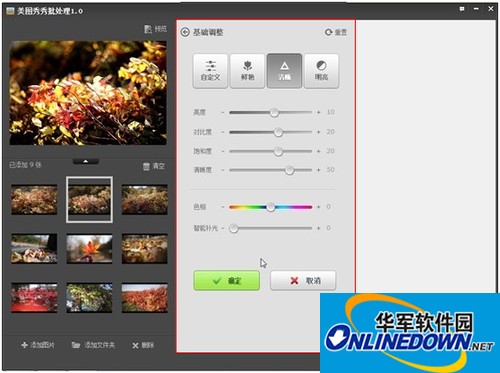Increase 对比度 with its plus button
The height and width of the screenshot is (373, 500).
pos(319,132)
